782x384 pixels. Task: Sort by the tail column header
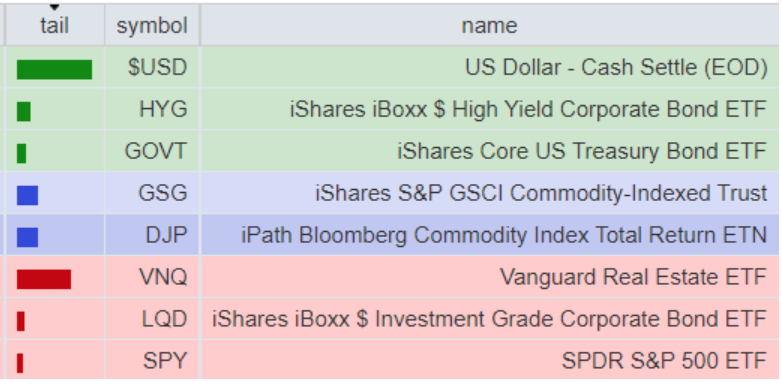[x=54, y=25]
